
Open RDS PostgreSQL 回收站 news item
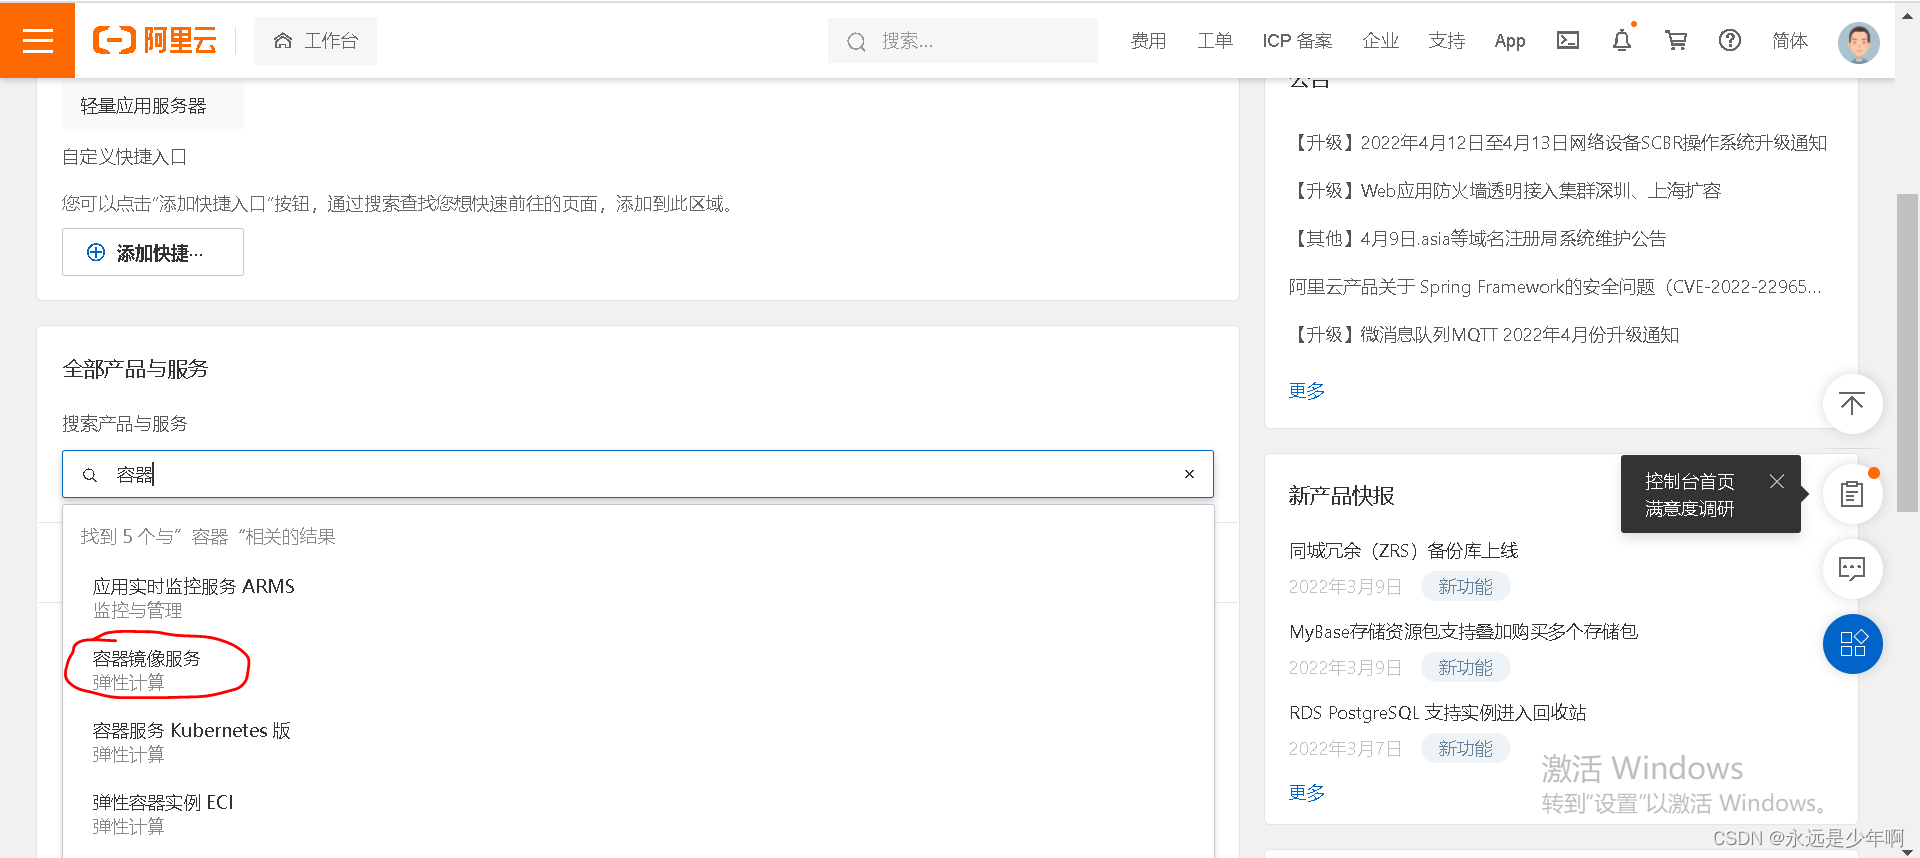tap(1437, 713)
